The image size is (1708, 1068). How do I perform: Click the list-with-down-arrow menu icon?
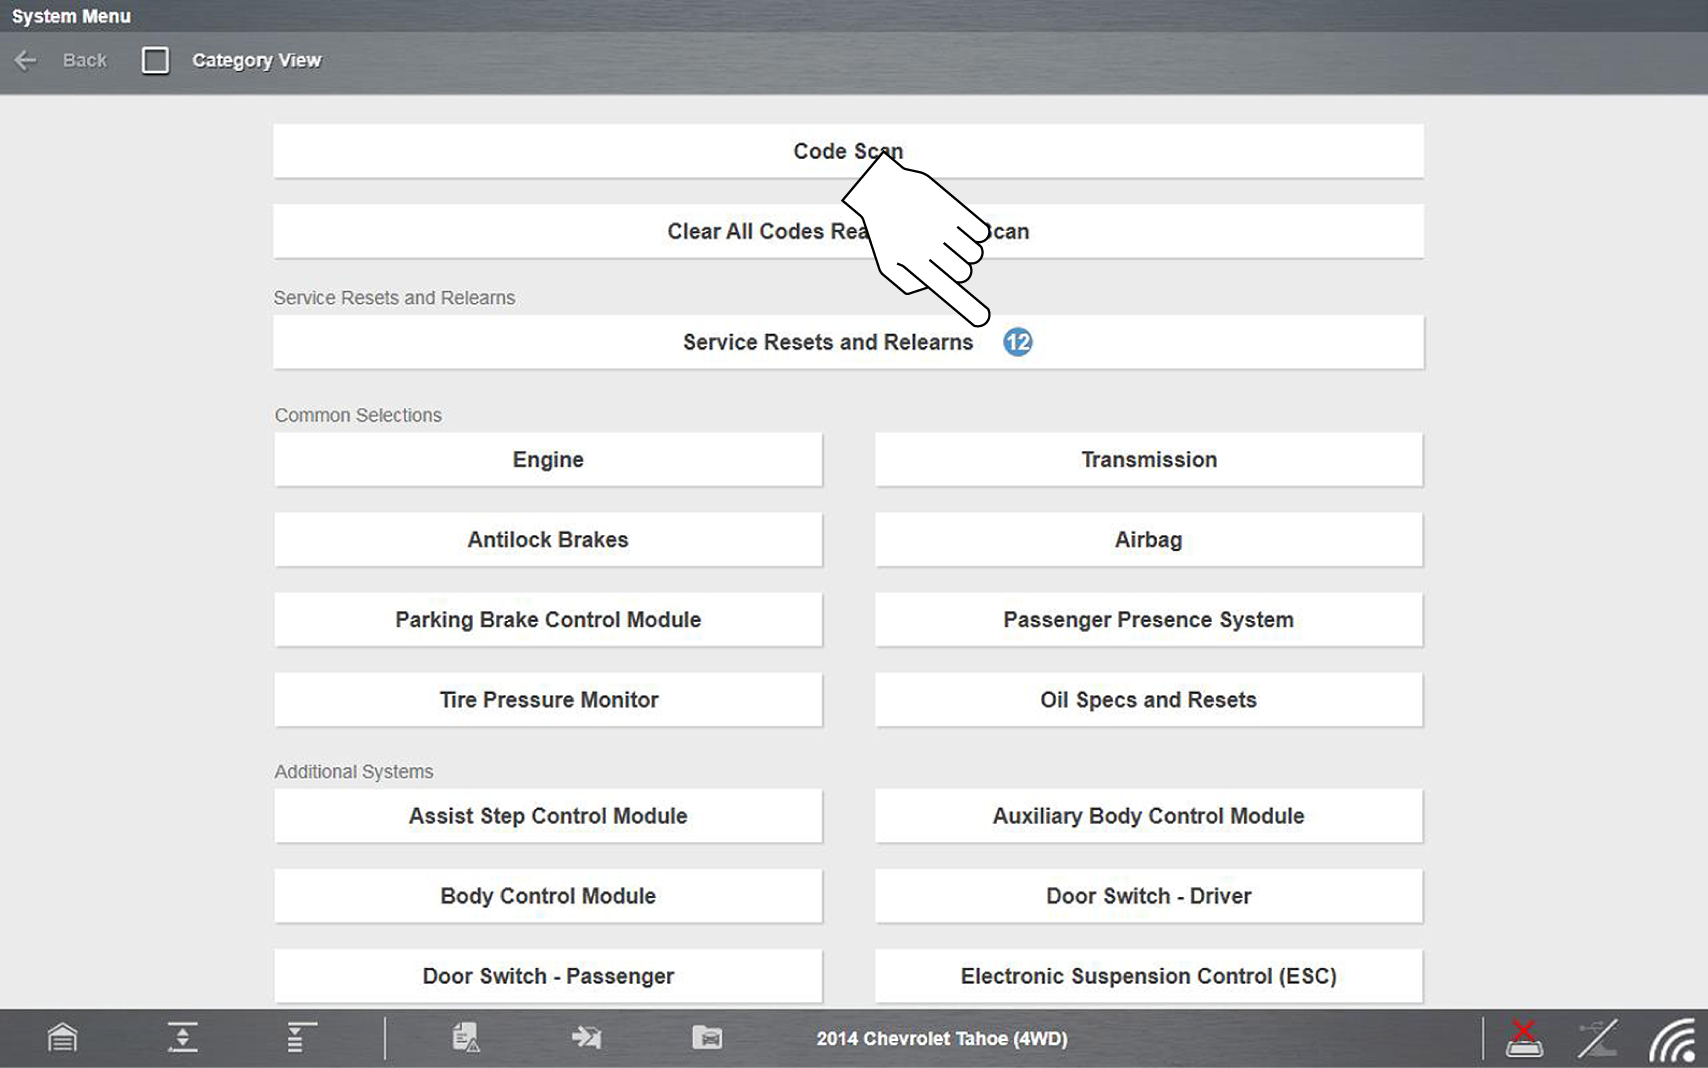coord(301,1038)
